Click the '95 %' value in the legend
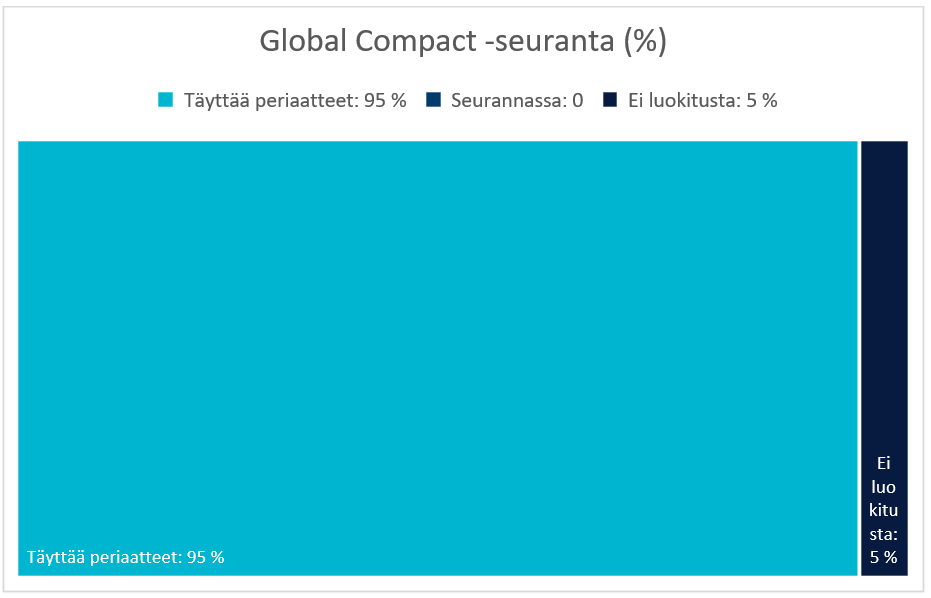This screenshot has width=931, height=598. click(x=385, y=100)
